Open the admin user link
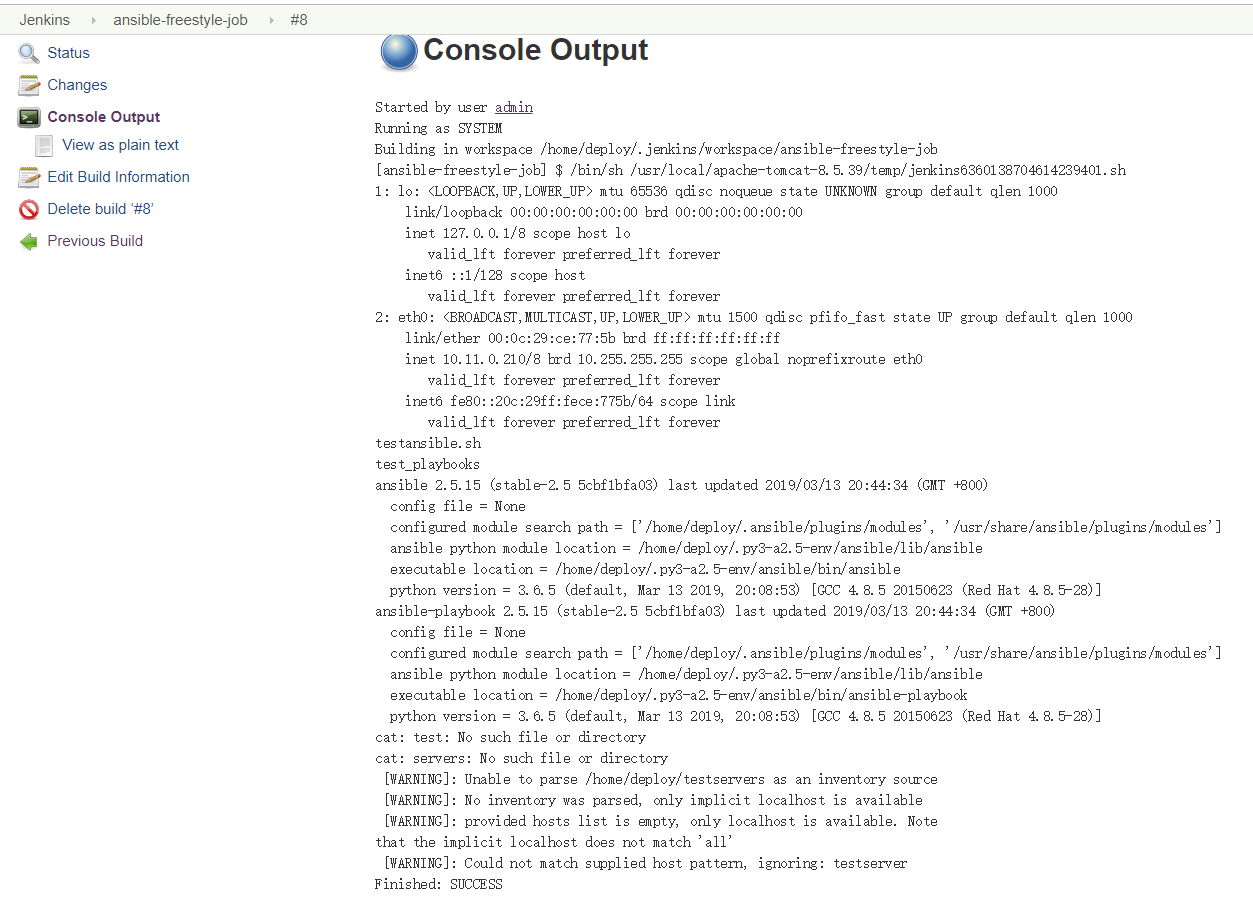Screen dimensions: 1253x904 [513, 107]
